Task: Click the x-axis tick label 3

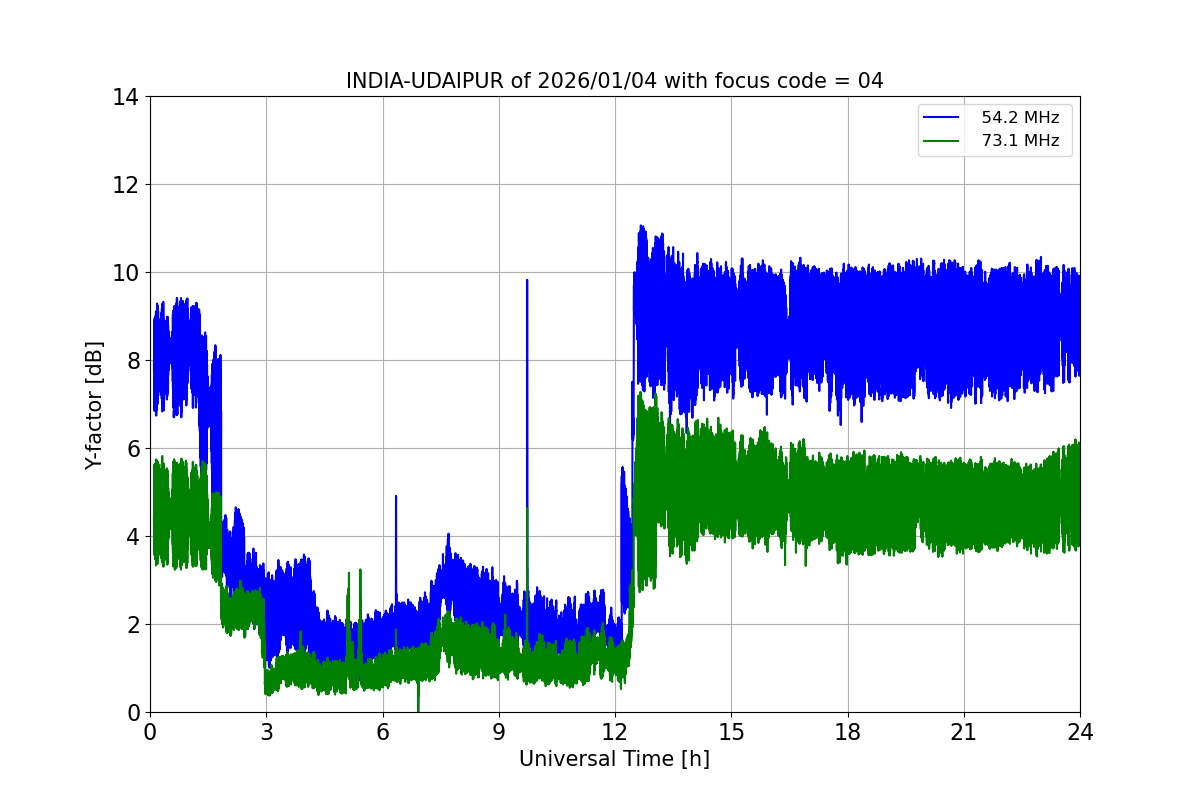Action: pos(266,732)
